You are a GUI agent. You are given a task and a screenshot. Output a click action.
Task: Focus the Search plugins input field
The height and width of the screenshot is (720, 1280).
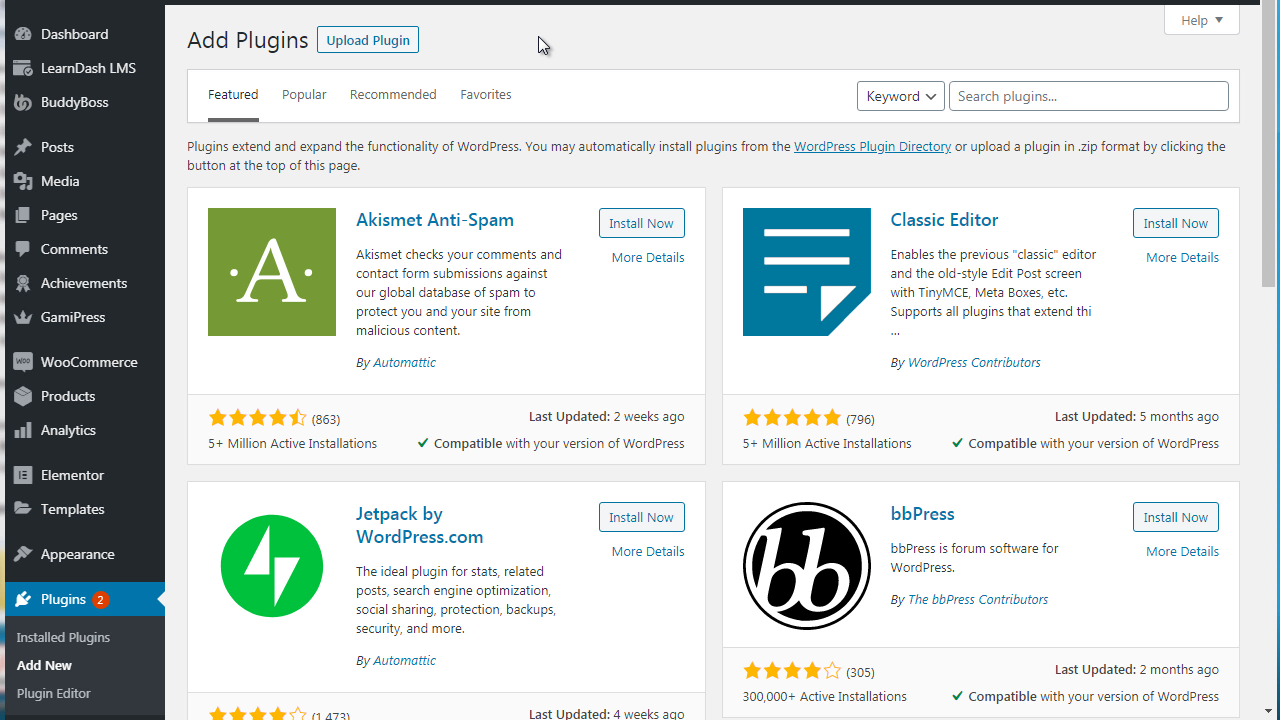pos(1088,96)
